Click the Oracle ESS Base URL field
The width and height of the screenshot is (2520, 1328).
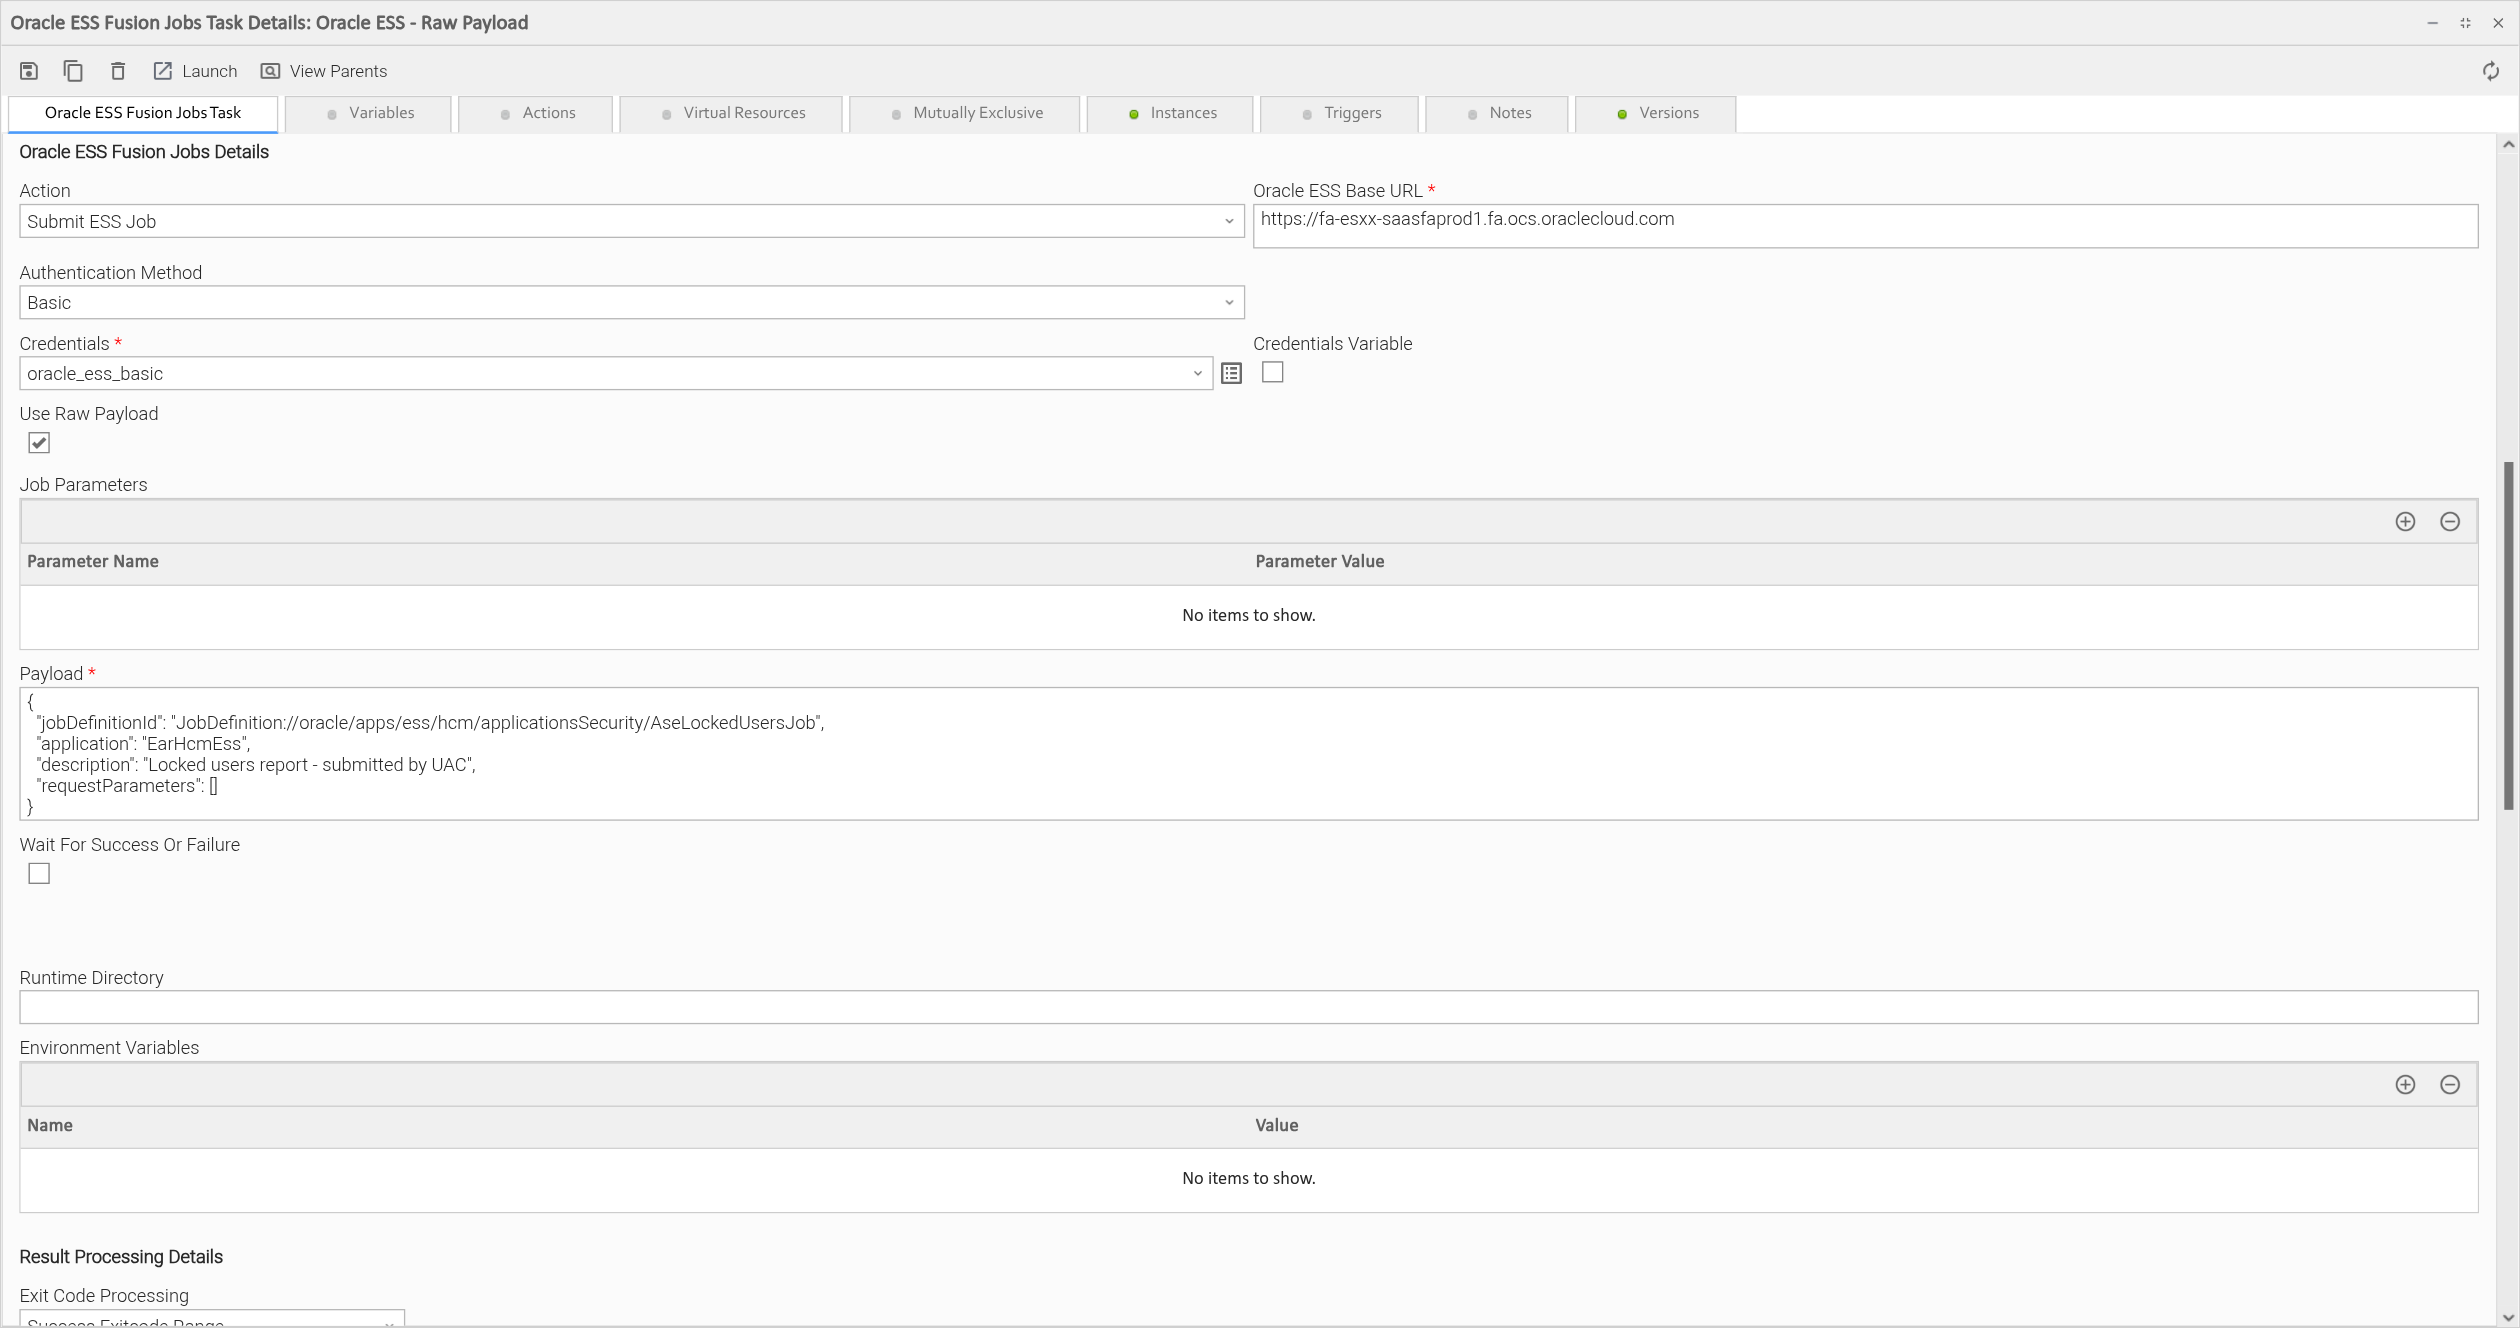[x=1865, y=226]
